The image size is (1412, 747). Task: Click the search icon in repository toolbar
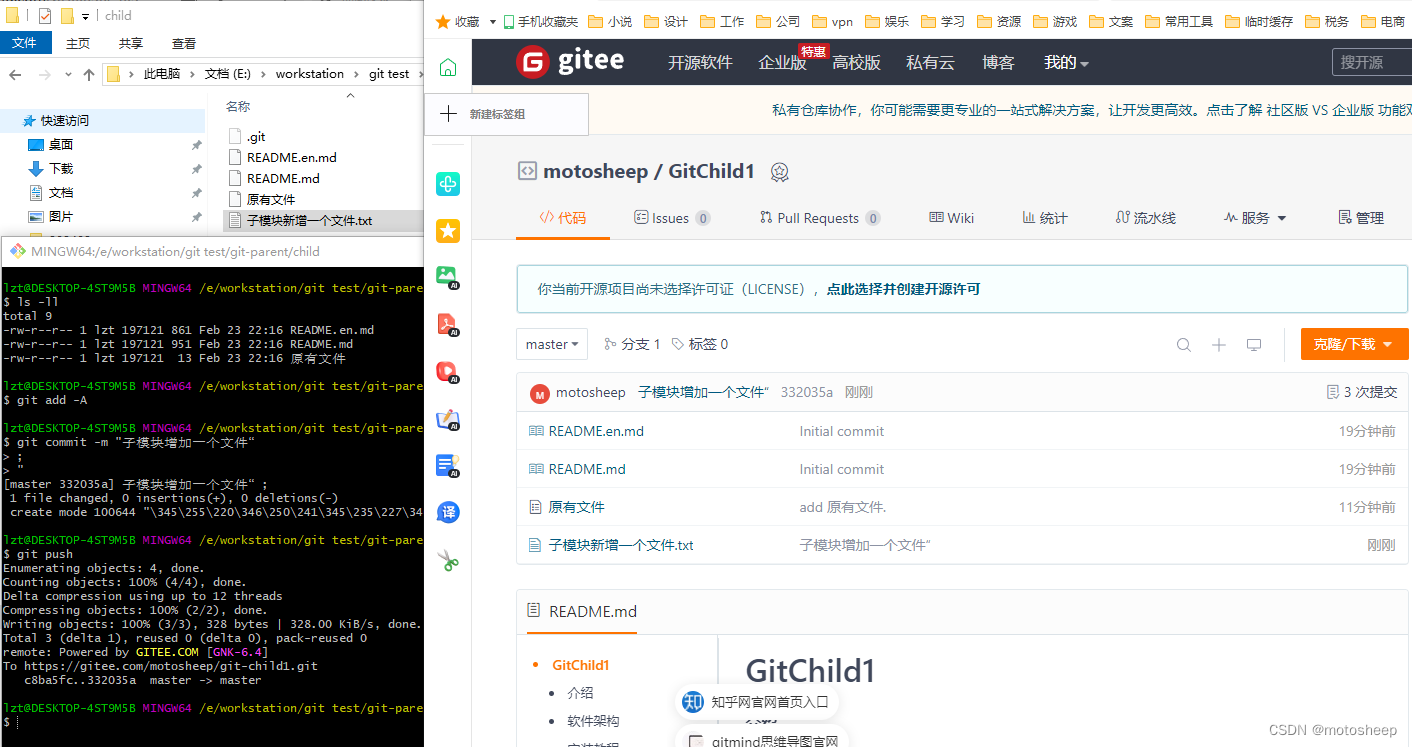pyautogui.click(x=1183, y=345)
